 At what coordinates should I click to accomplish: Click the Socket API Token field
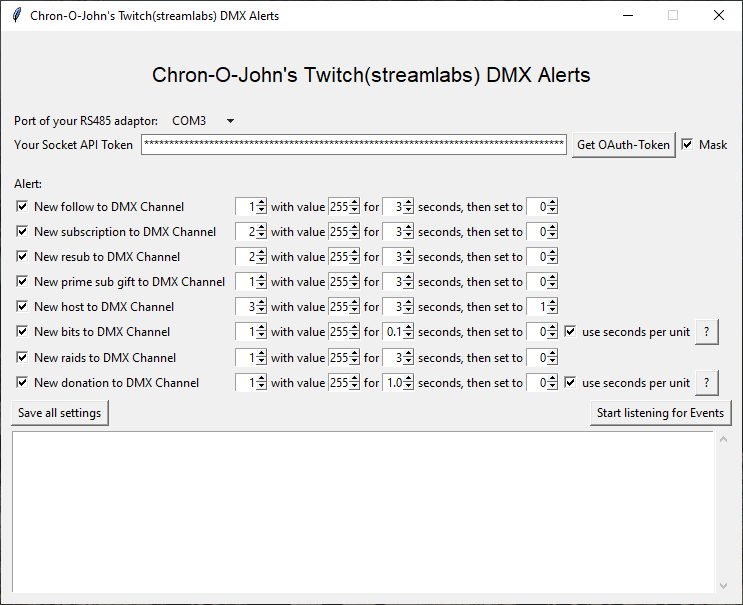353,144
